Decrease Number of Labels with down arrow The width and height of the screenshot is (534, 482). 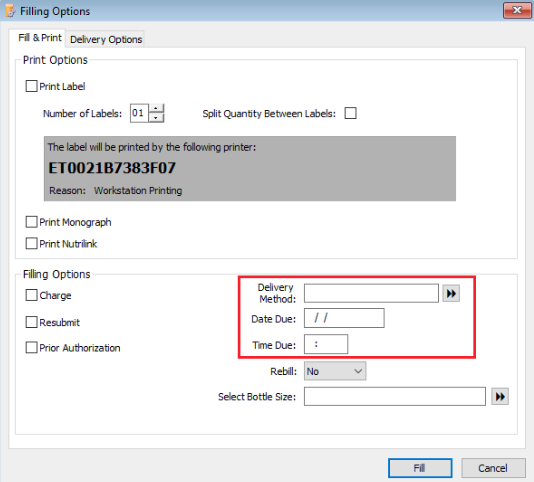[x=156, y=118]
